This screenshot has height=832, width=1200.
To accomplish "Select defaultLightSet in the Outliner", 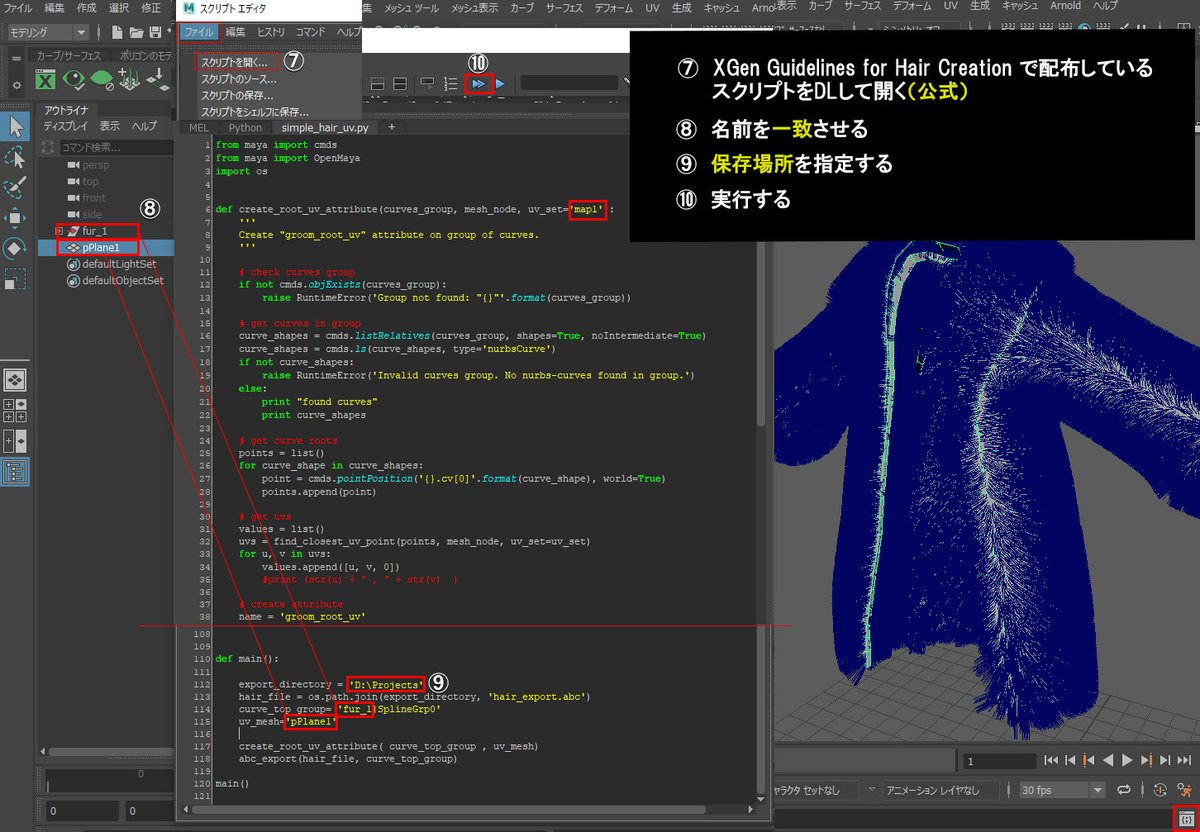I will point(119,264).
